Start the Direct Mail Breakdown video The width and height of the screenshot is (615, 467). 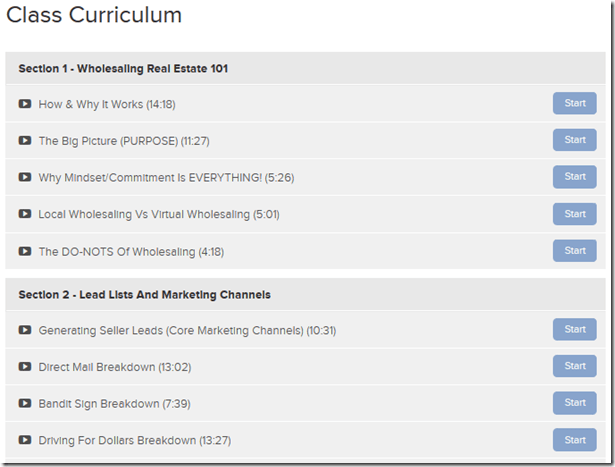coord(574,366)
